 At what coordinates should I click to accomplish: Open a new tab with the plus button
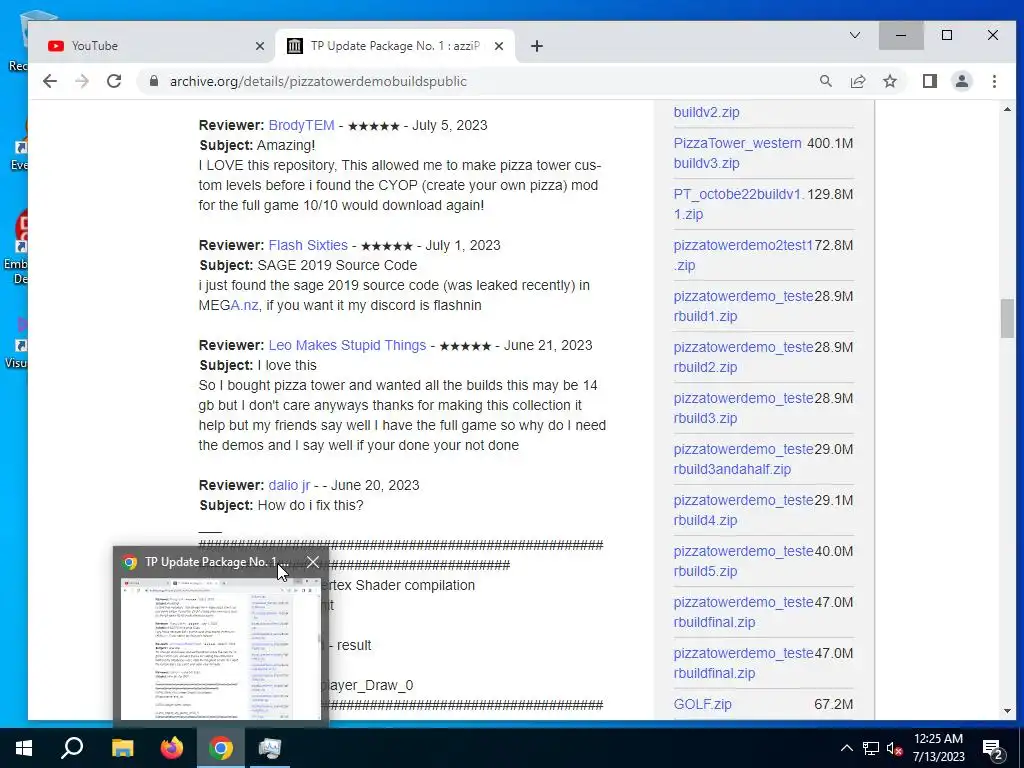(x=536, y=46)
